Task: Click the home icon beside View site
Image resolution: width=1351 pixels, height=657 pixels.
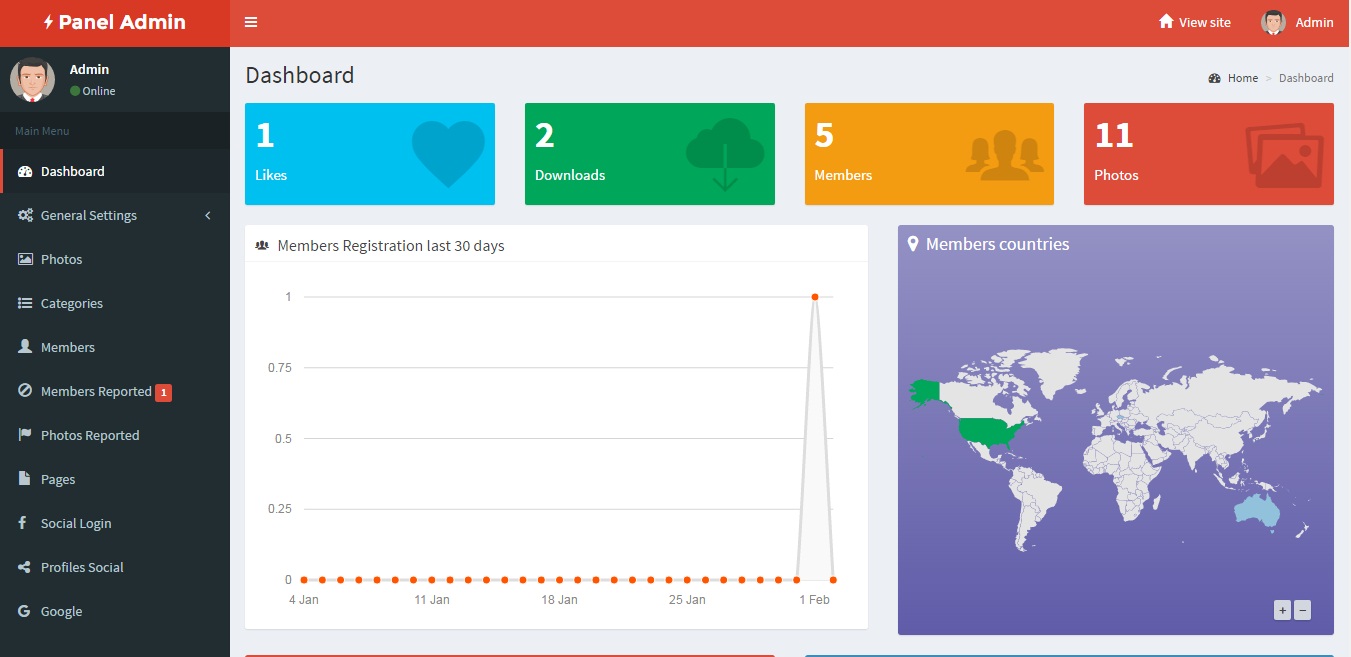Action: (x=1166, y=21)
